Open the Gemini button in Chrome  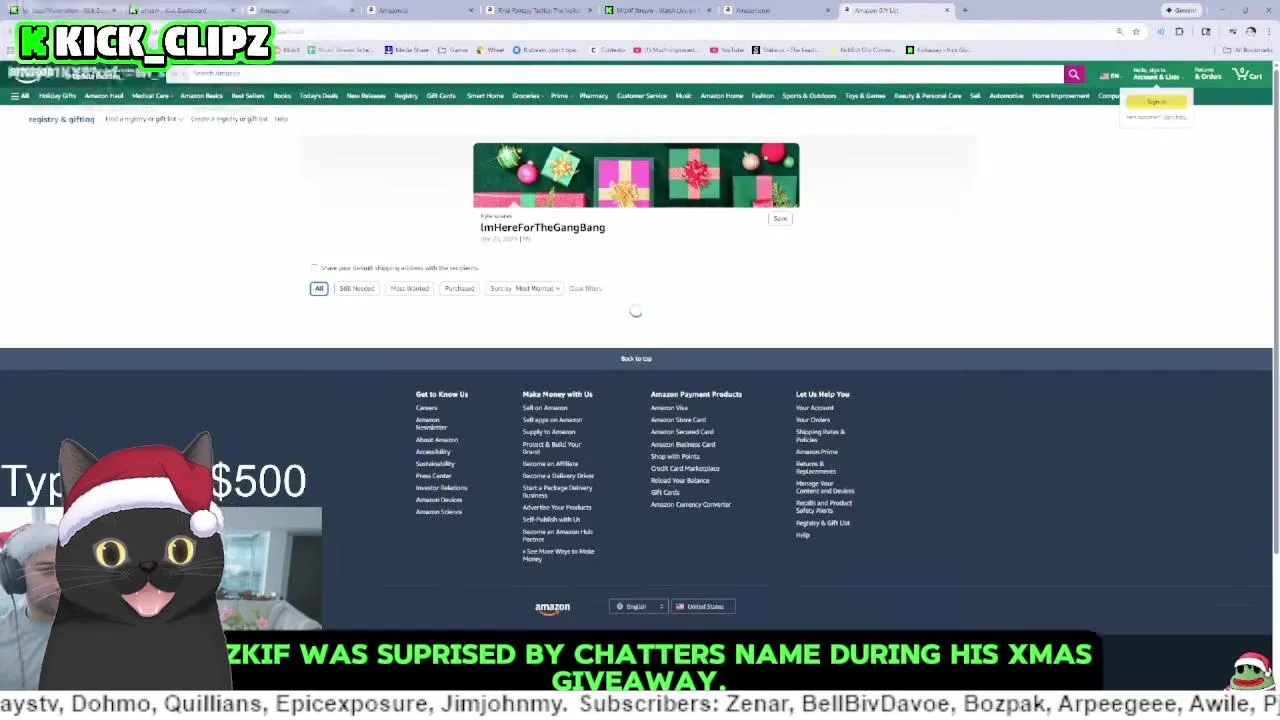[x=1181, y=10]
